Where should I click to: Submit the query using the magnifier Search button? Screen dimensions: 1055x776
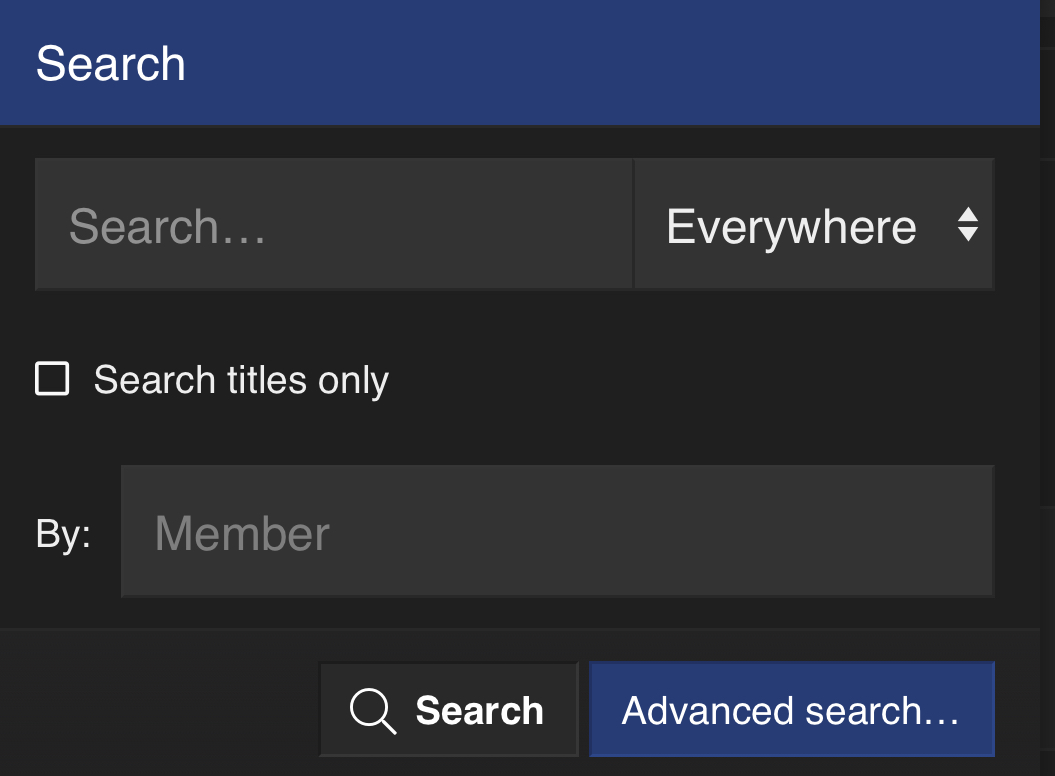tap(448, 710)
